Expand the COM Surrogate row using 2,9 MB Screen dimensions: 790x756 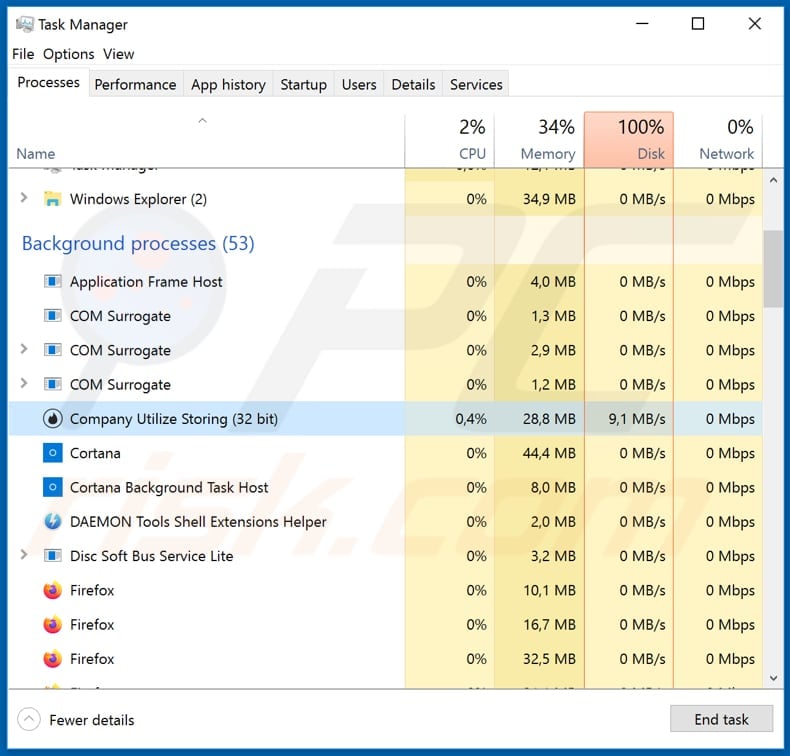(24, 349)
